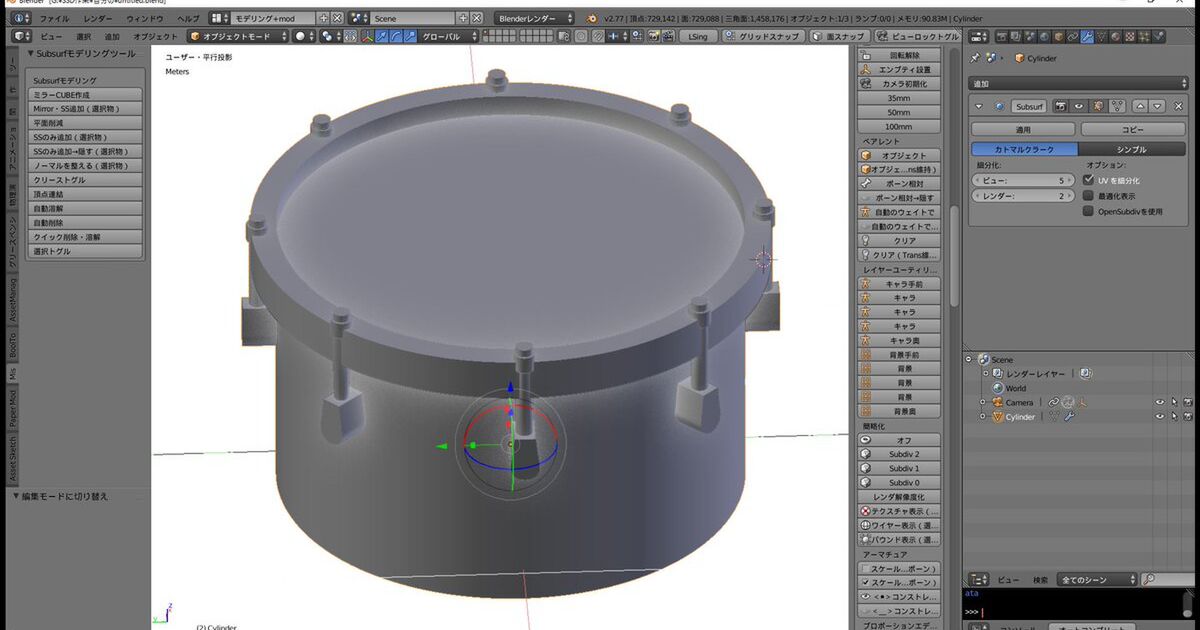Click the camera icon next to Camera in outliner

click(996, 402)
